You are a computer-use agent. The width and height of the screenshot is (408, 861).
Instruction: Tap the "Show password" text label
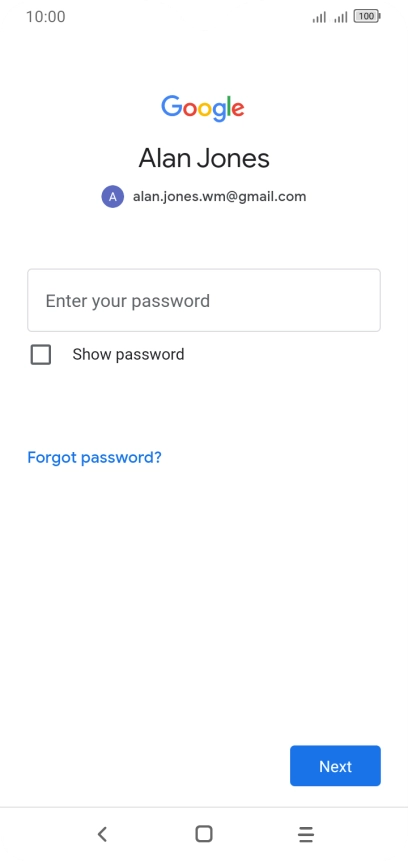[x=128, y=355]
